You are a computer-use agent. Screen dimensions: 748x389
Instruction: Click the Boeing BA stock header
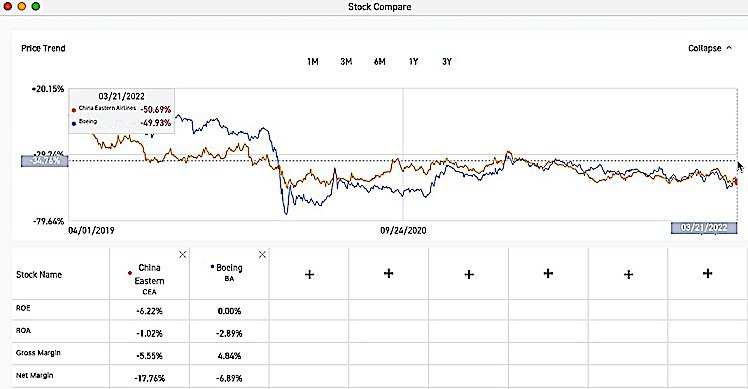coord(229,272)
